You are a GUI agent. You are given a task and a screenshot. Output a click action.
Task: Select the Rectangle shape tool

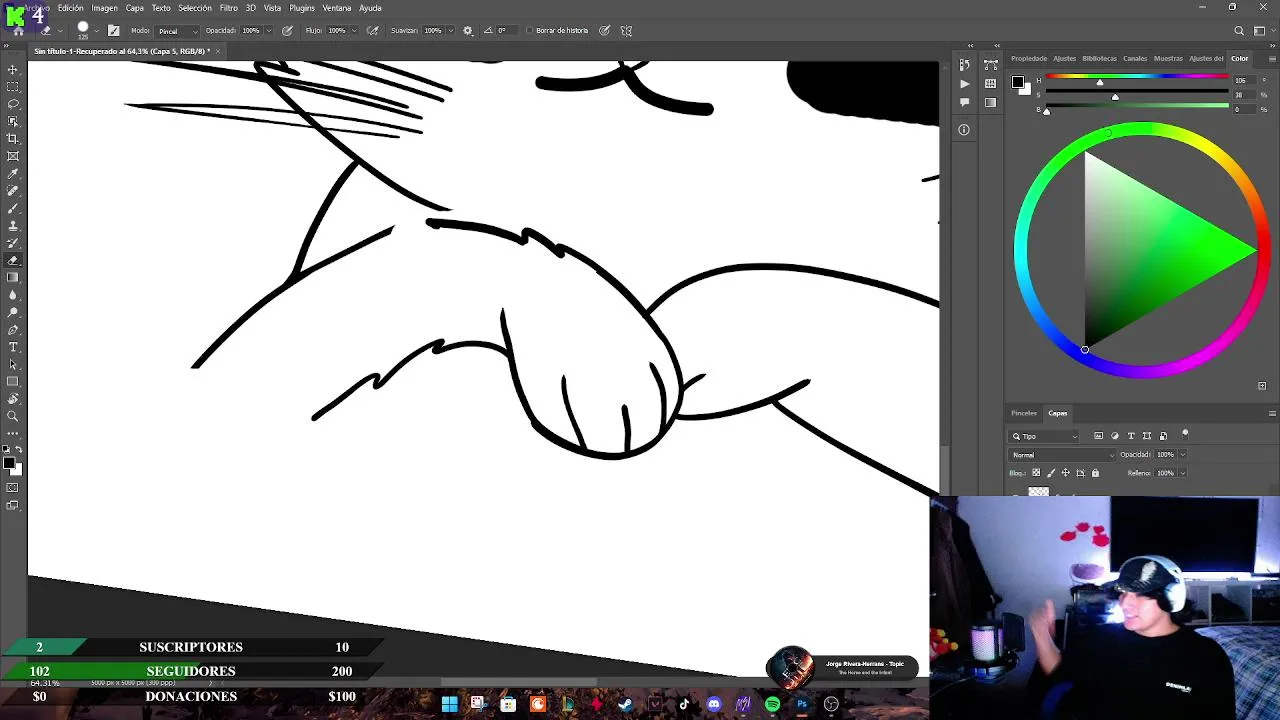(x=13, y=382)
